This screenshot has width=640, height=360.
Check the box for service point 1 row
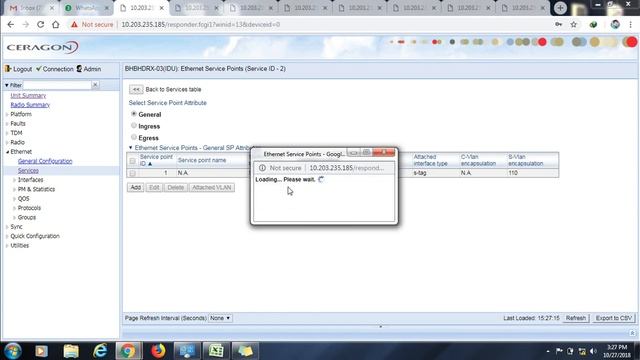click(132, 173)
